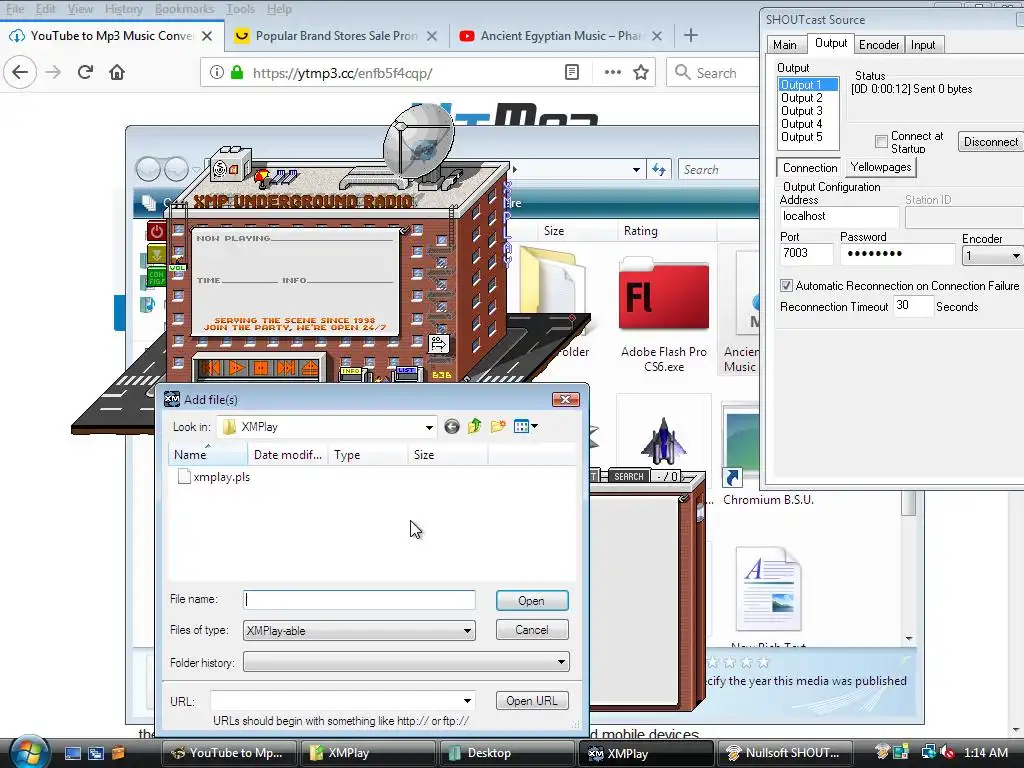Image resolution: width=1024 pixels, height=768 pixels.
Task: Click Firefox reload page button
Action: pos(85,72)
